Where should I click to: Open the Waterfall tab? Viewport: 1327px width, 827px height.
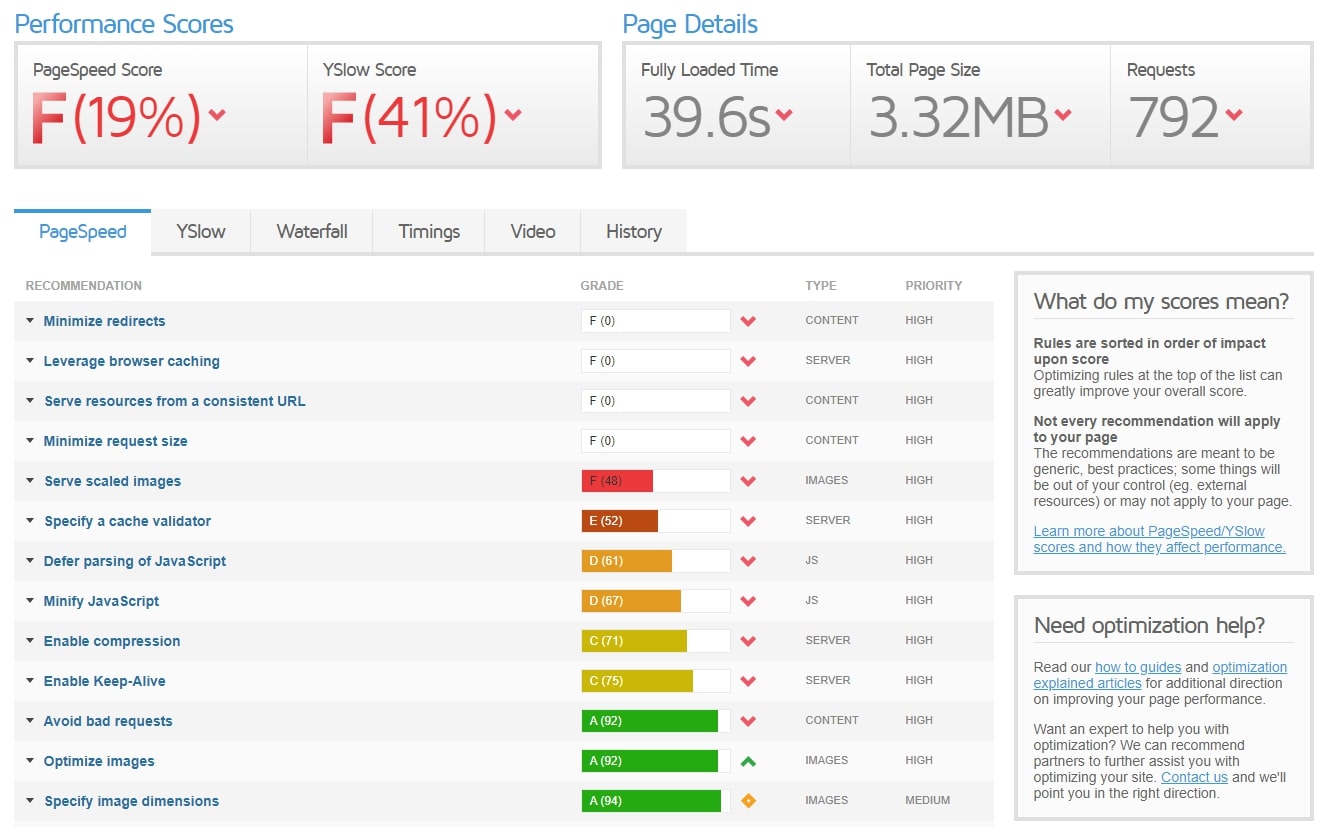tap(312, 232)
